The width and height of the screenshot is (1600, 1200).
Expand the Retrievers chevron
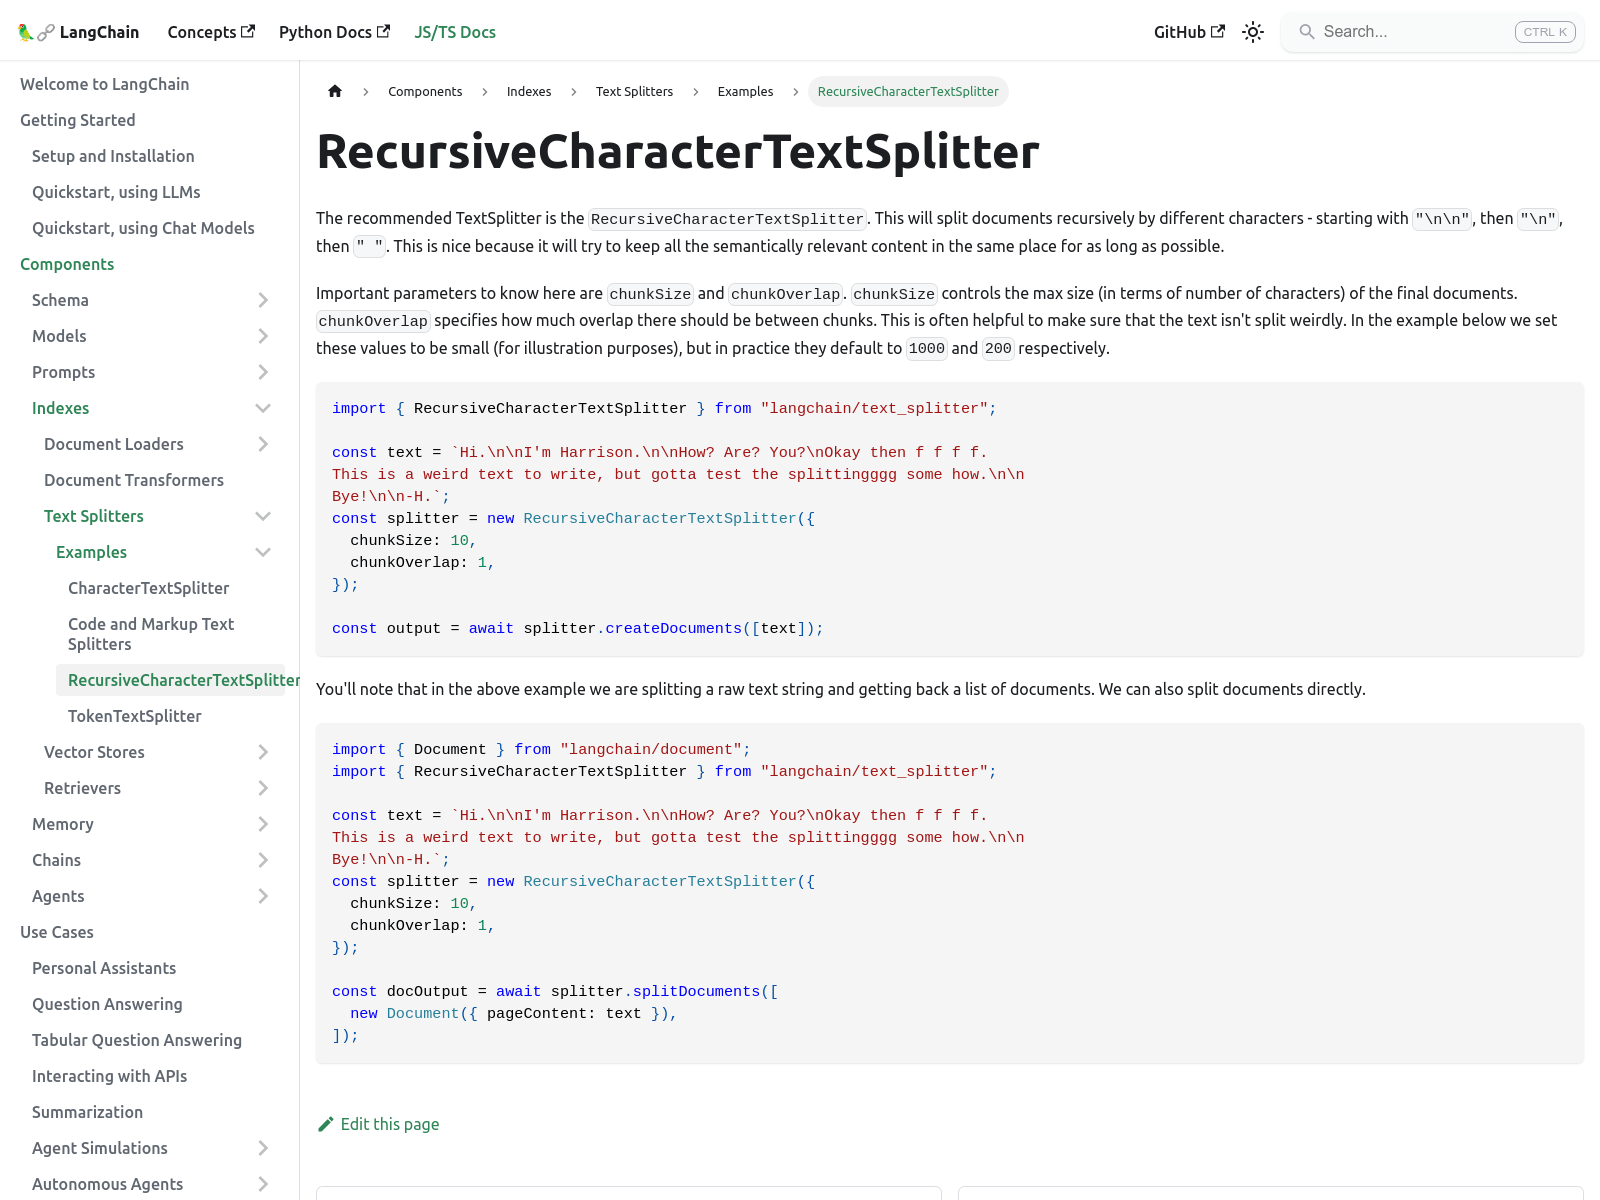click(263, 788)
